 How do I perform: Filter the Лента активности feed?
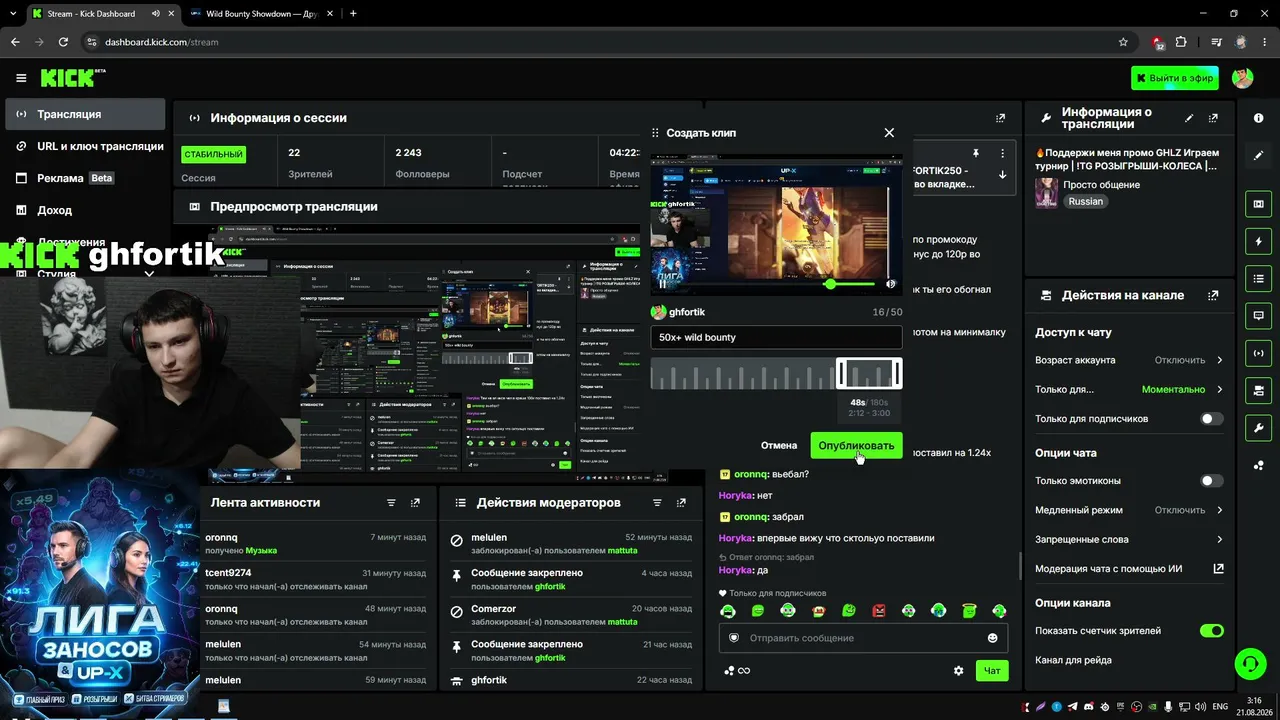tap(391, 503)
